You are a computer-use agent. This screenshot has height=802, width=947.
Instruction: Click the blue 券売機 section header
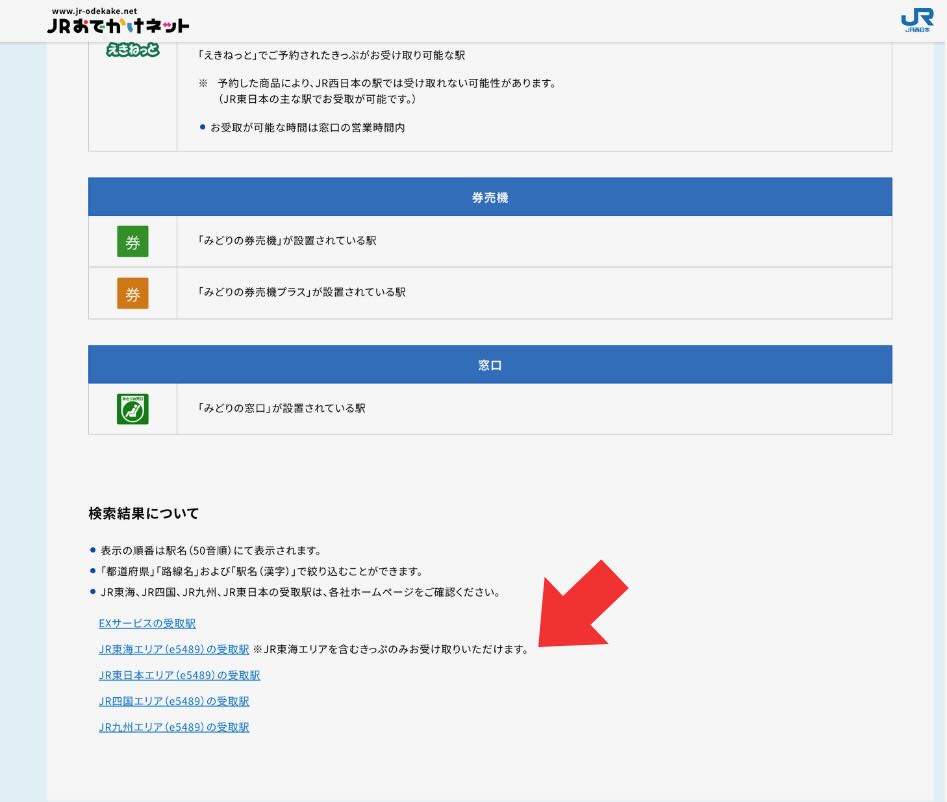(490, 198)
